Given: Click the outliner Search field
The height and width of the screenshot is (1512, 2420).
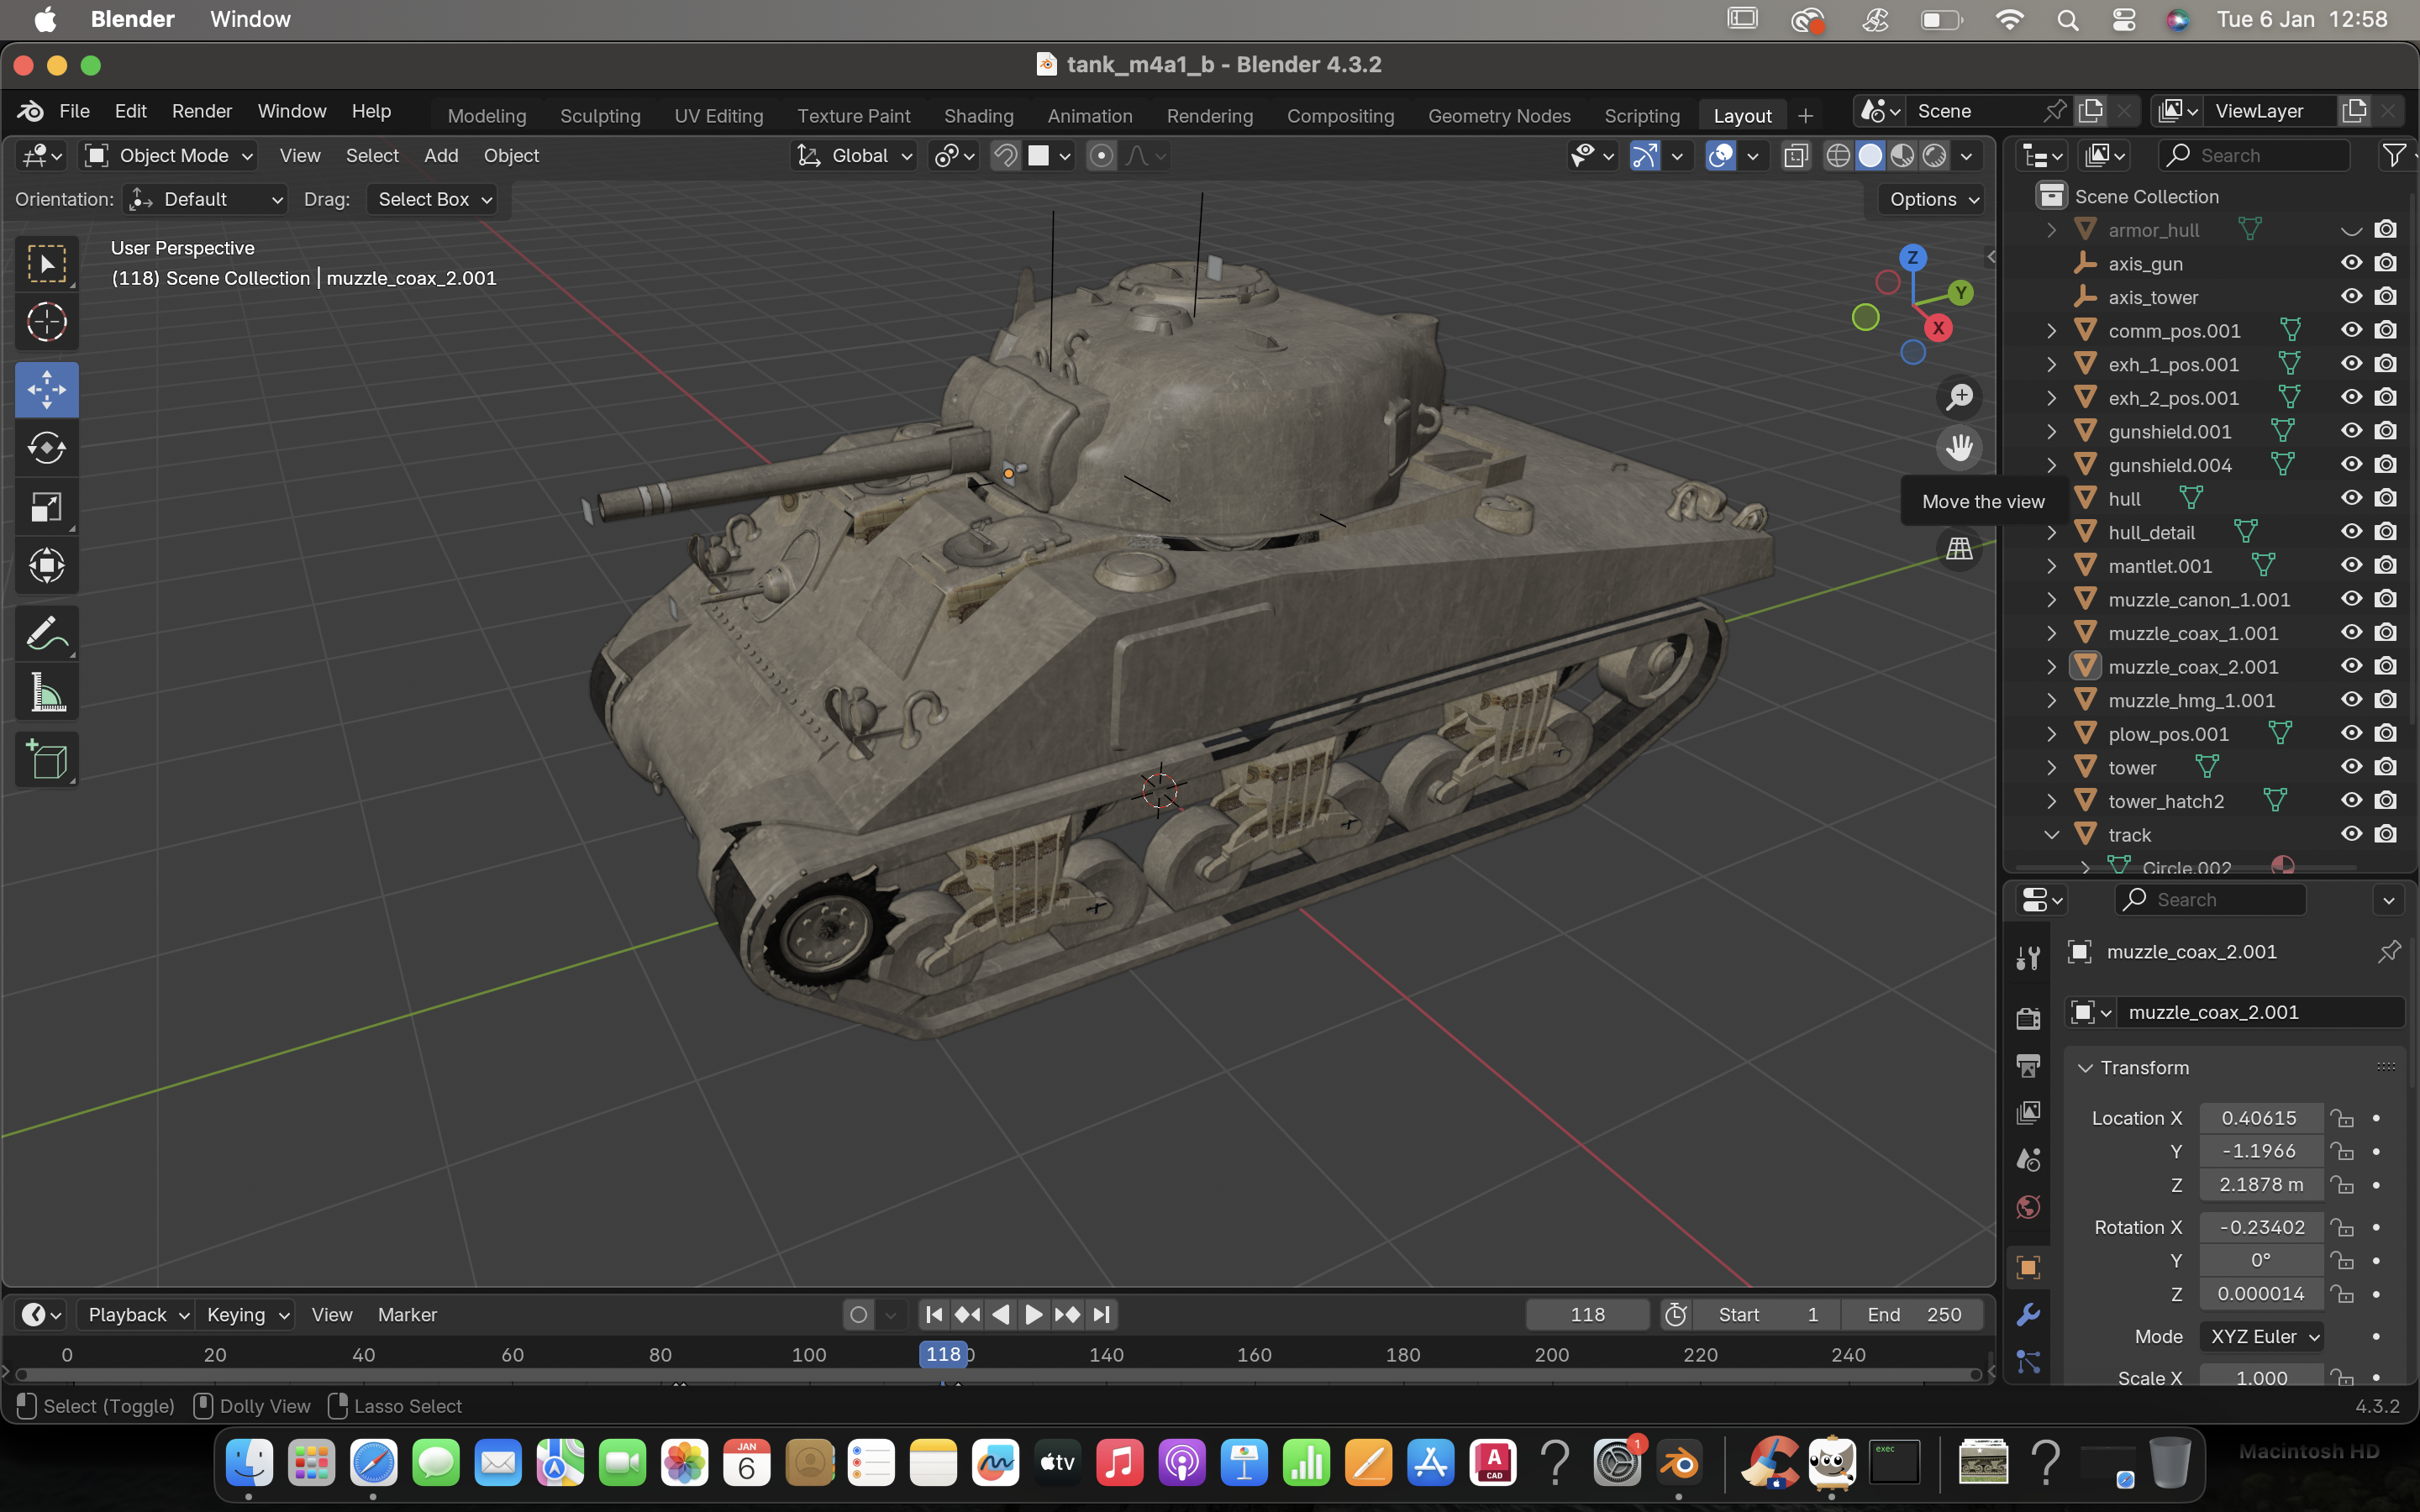Looking at the screenshot, I should [x=2254, y=156].
